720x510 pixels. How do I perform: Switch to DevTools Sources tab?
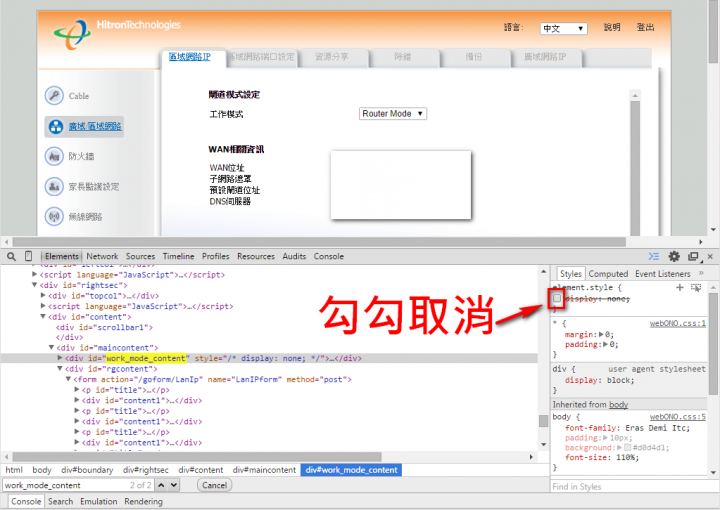141,256
